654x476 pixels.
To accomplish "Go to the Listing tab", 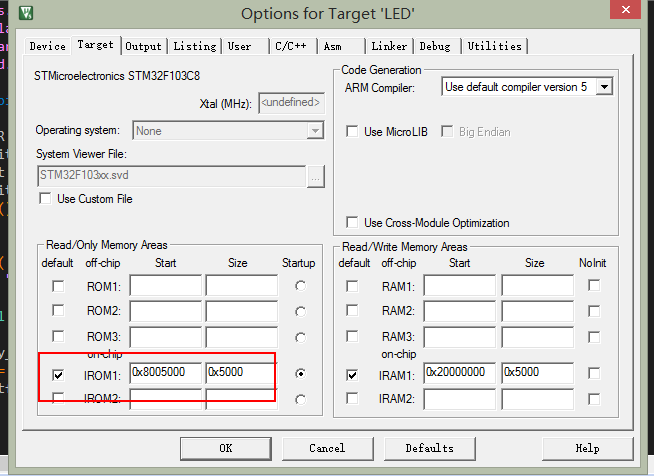I will (x=195, y=46).
